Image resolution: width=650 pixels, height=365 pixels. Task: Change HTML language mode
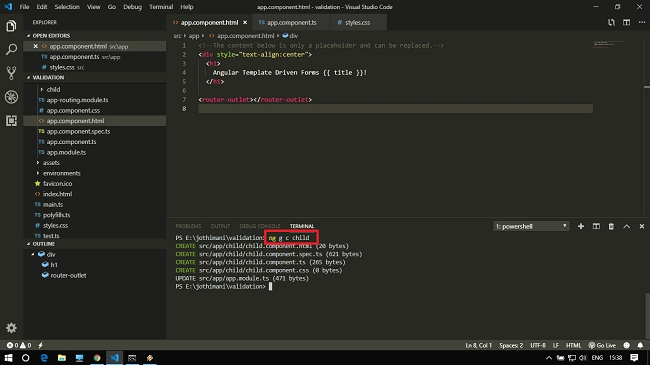pos(573,345)
